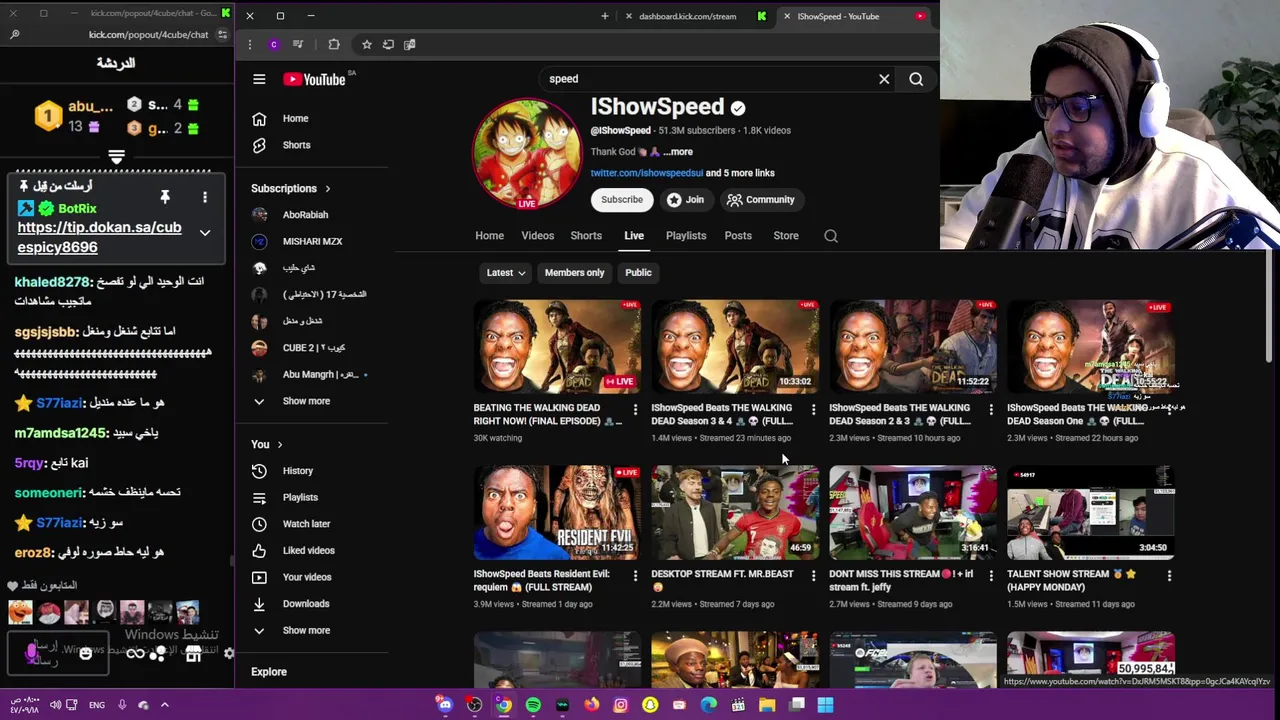The width and height of the screenshot is (1280, 720).
Task: Open the channel Store tab
Action: [786, 236]
